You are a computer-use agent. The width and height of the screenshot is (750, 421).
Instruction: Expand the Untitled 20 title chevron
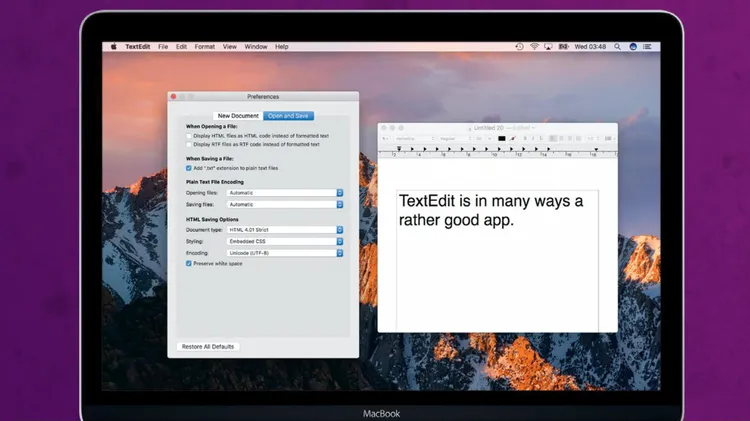coord(533,128)
